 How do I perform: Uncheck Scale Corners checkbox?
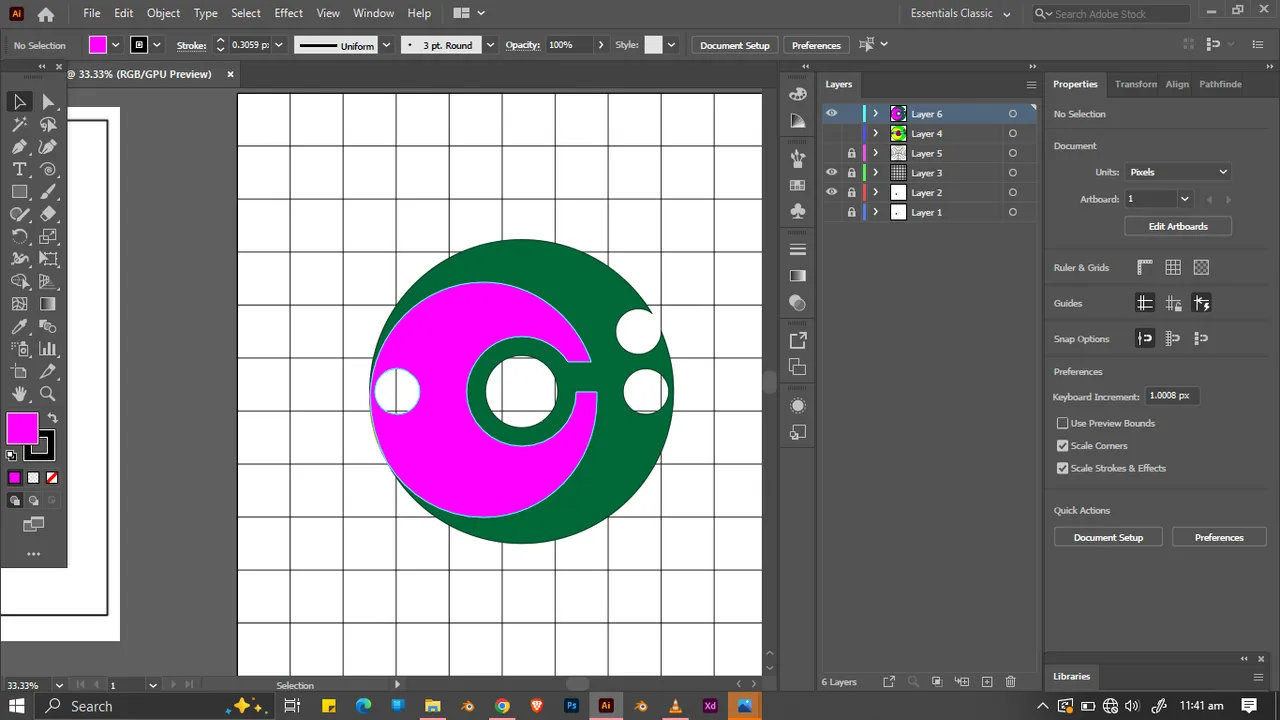(1063, 446)
